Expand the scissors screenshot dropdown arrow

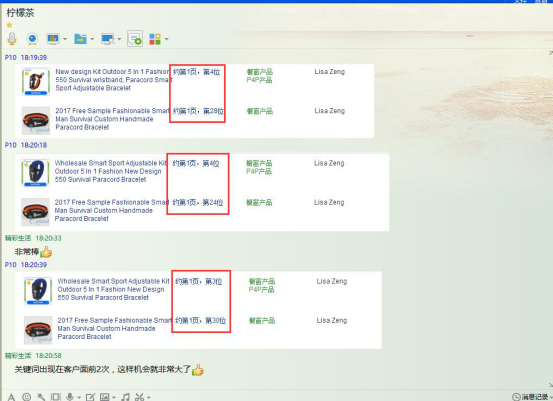(x=148, y=397)
